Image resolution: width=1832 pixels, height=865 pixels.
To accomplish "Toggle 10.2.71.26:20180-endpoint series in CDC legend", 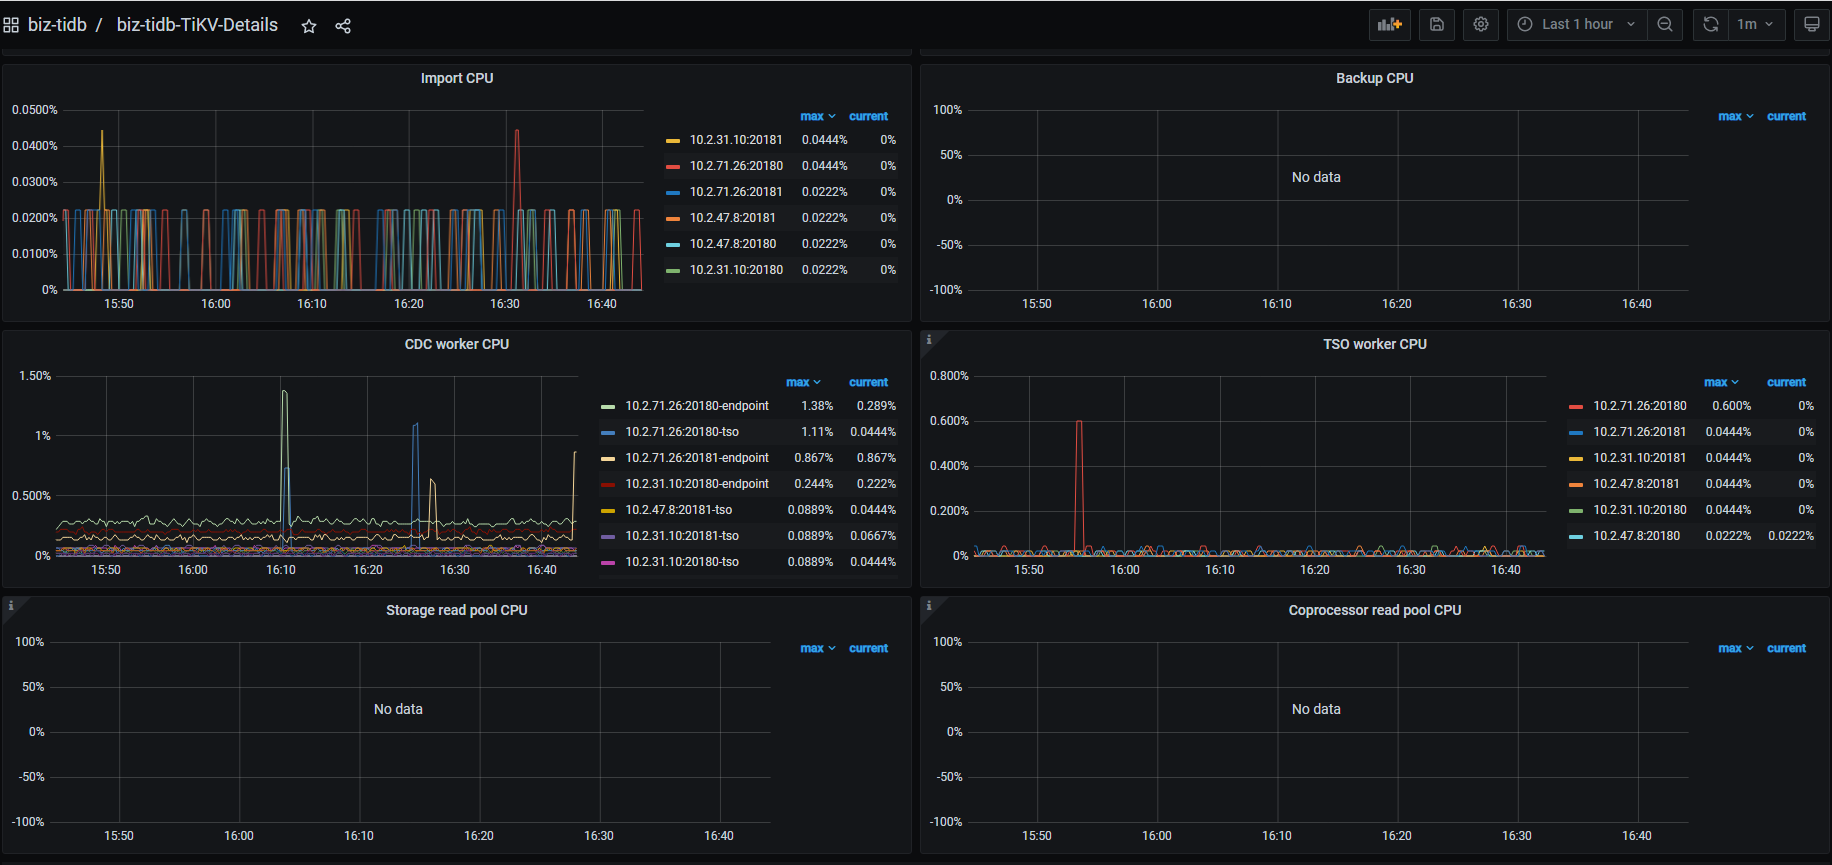I will coord(696,406).
